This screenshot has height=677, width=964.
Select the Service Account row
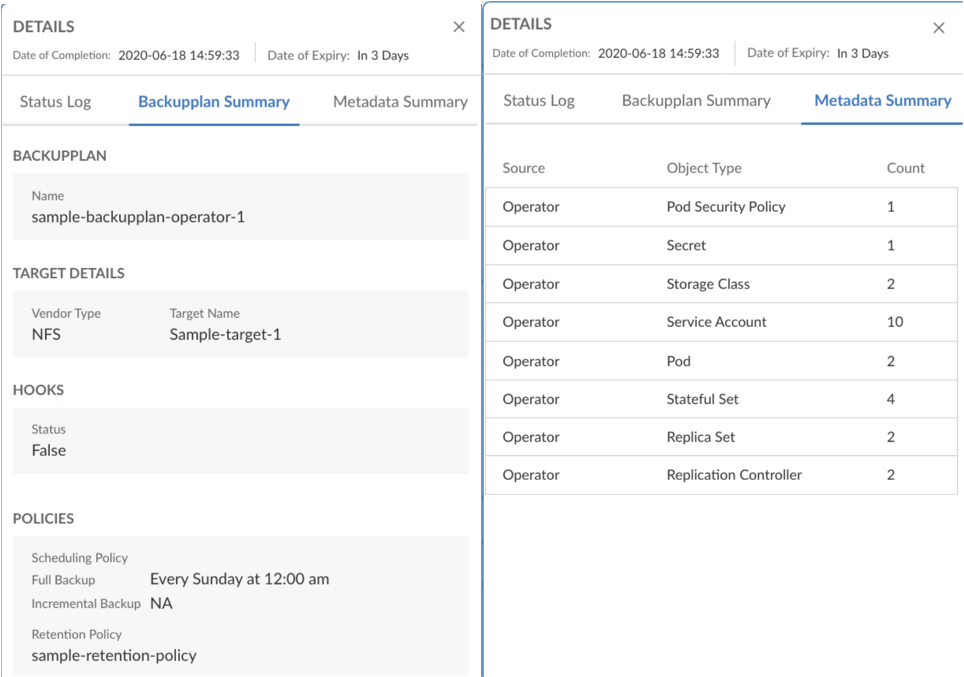tap(721, 322)
